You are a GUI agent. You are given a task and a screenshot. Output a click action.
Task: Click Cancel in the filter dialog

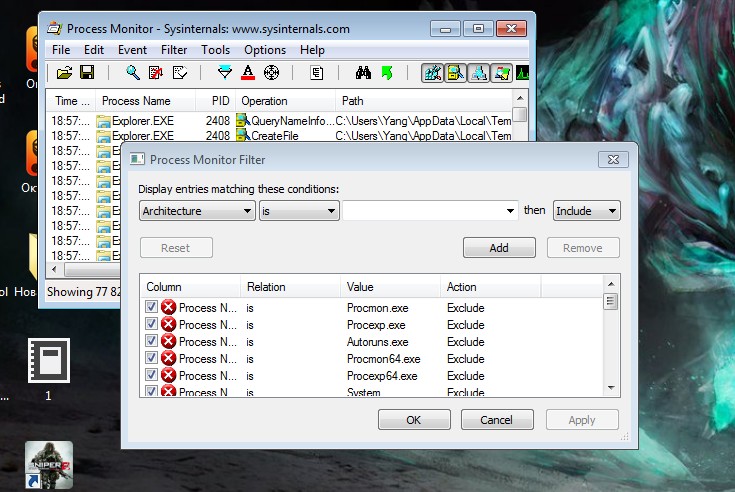[497, 419]
